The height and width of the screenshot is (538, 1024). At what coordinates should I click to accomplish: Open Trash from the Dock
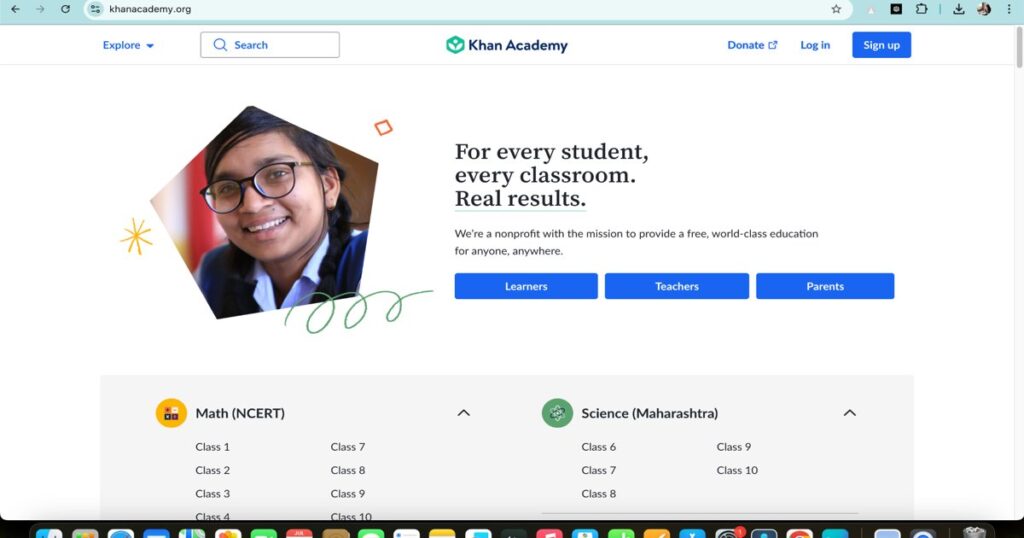click(974, 532)
